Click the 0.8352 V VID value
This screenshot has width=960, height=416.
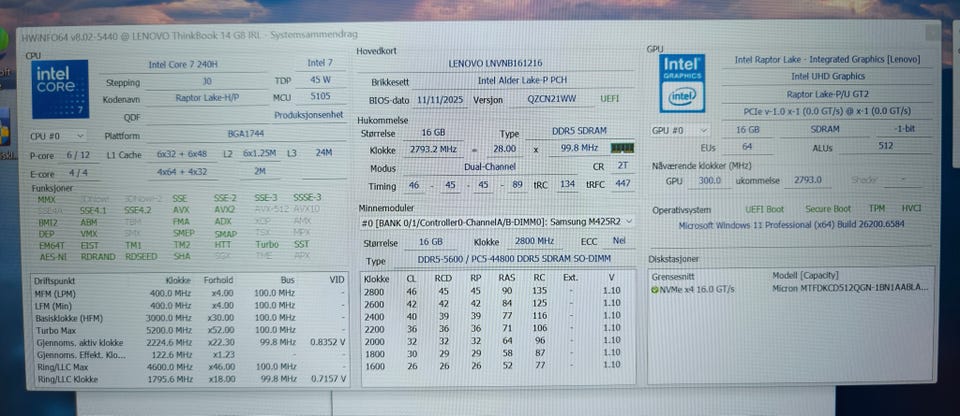[328, 342]
